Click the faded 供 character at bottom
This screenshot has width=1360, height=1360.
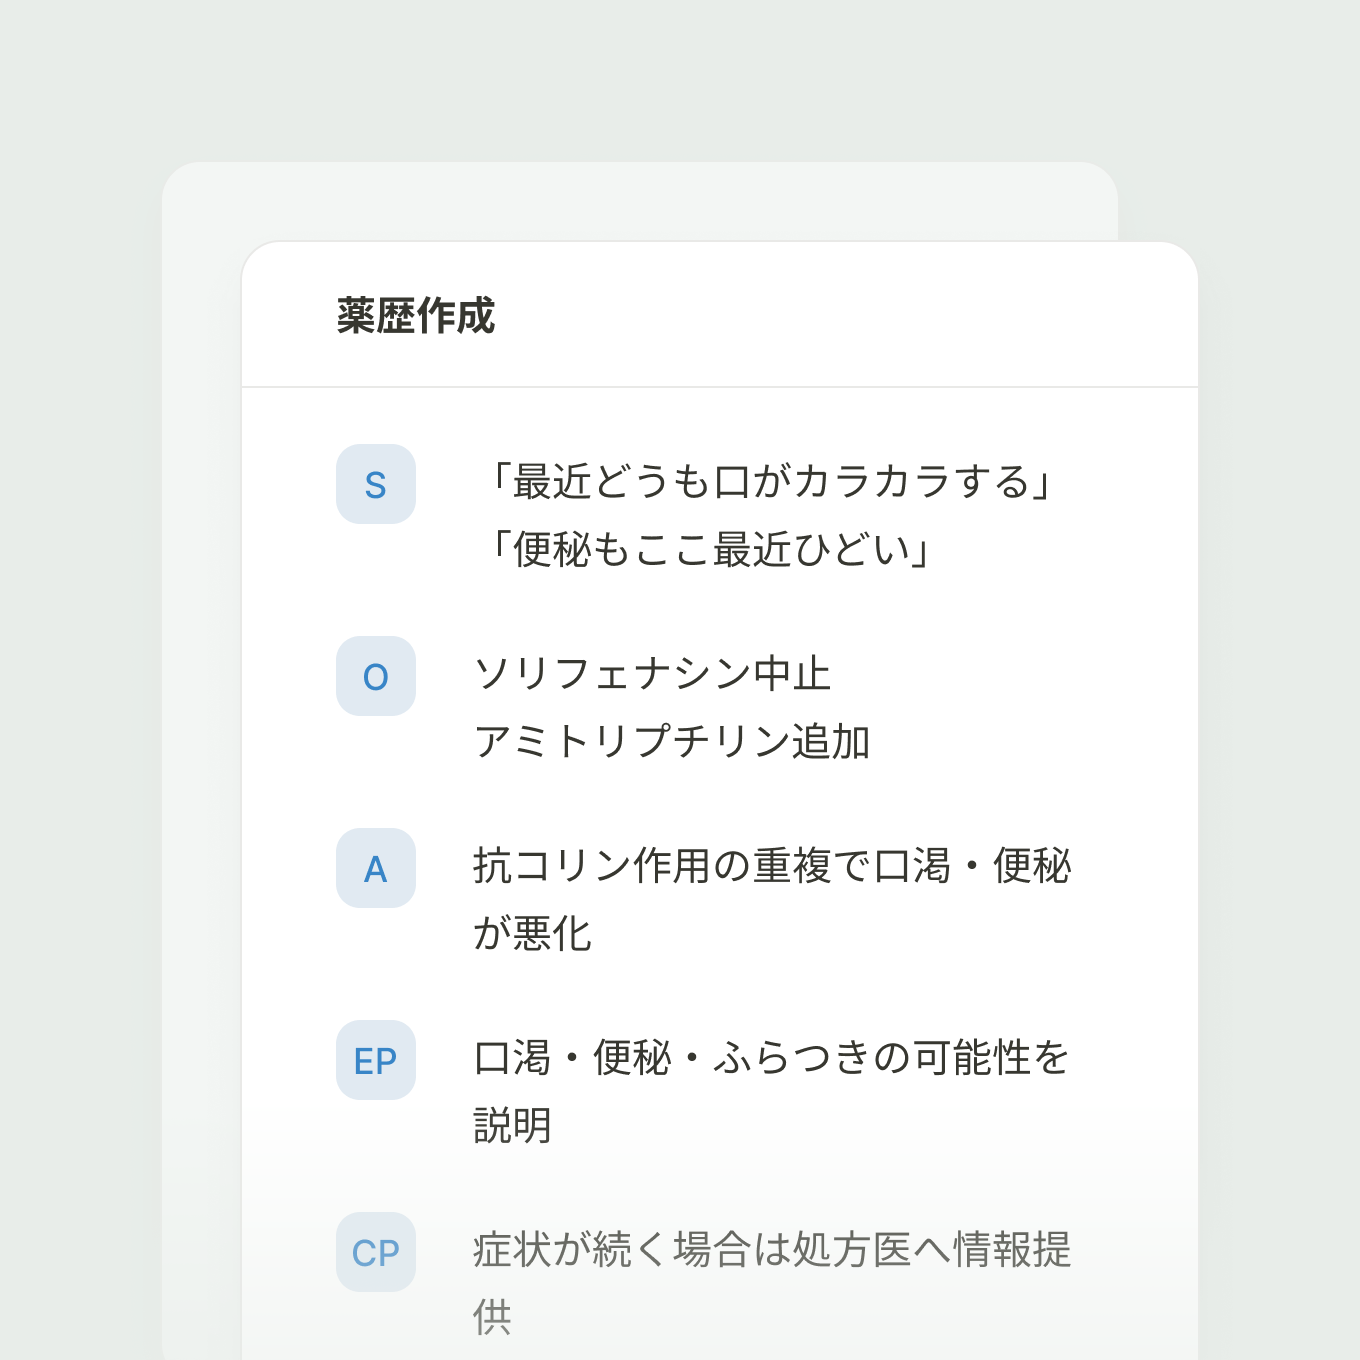493,1318
